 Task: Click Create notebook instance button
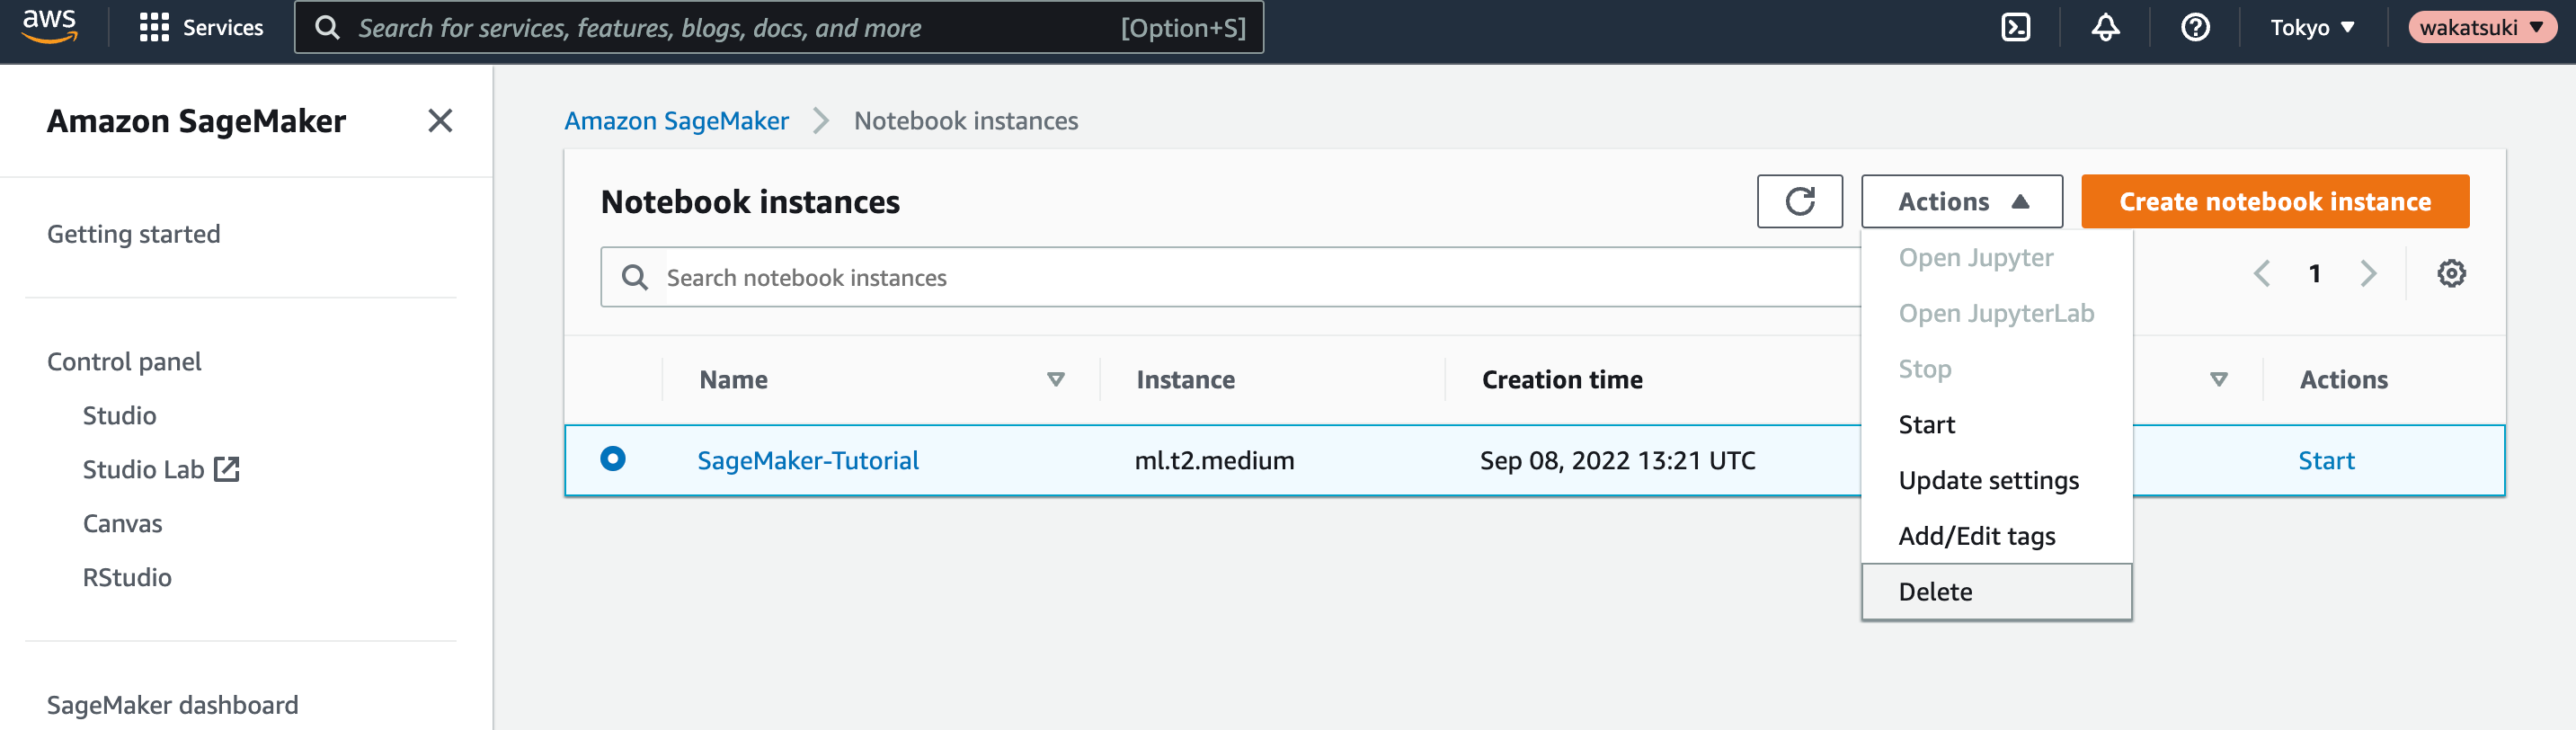coord(2274,201)
